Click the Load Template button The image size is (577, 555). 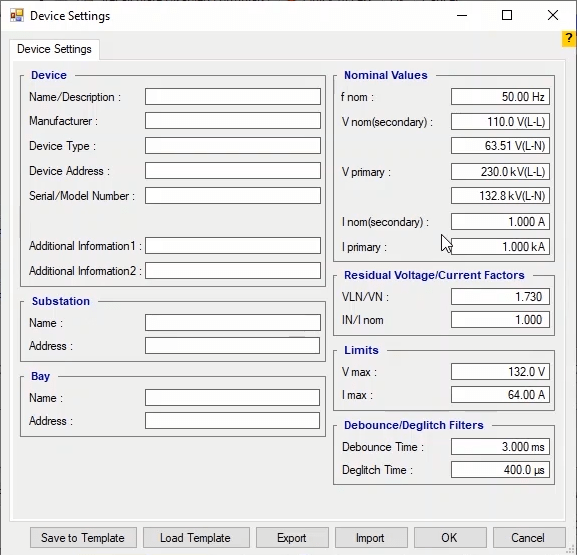(x=196, y=538)
